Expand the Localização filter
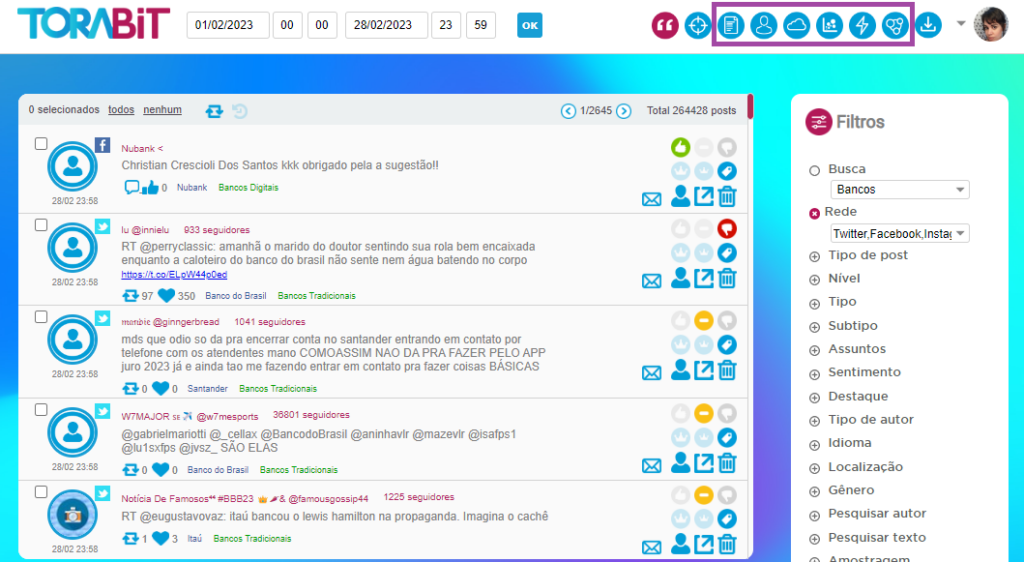 point(814,469)
